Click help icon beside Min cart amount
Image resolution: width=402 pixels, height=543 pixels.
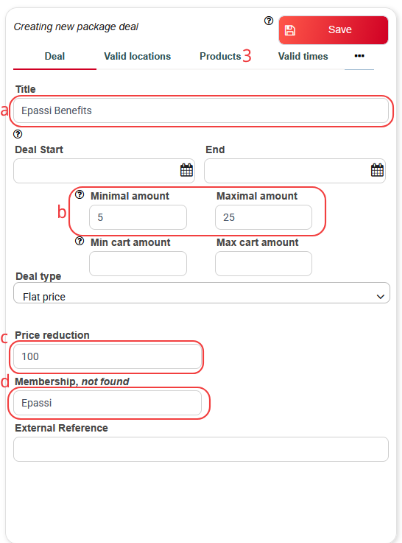[80, 241]
